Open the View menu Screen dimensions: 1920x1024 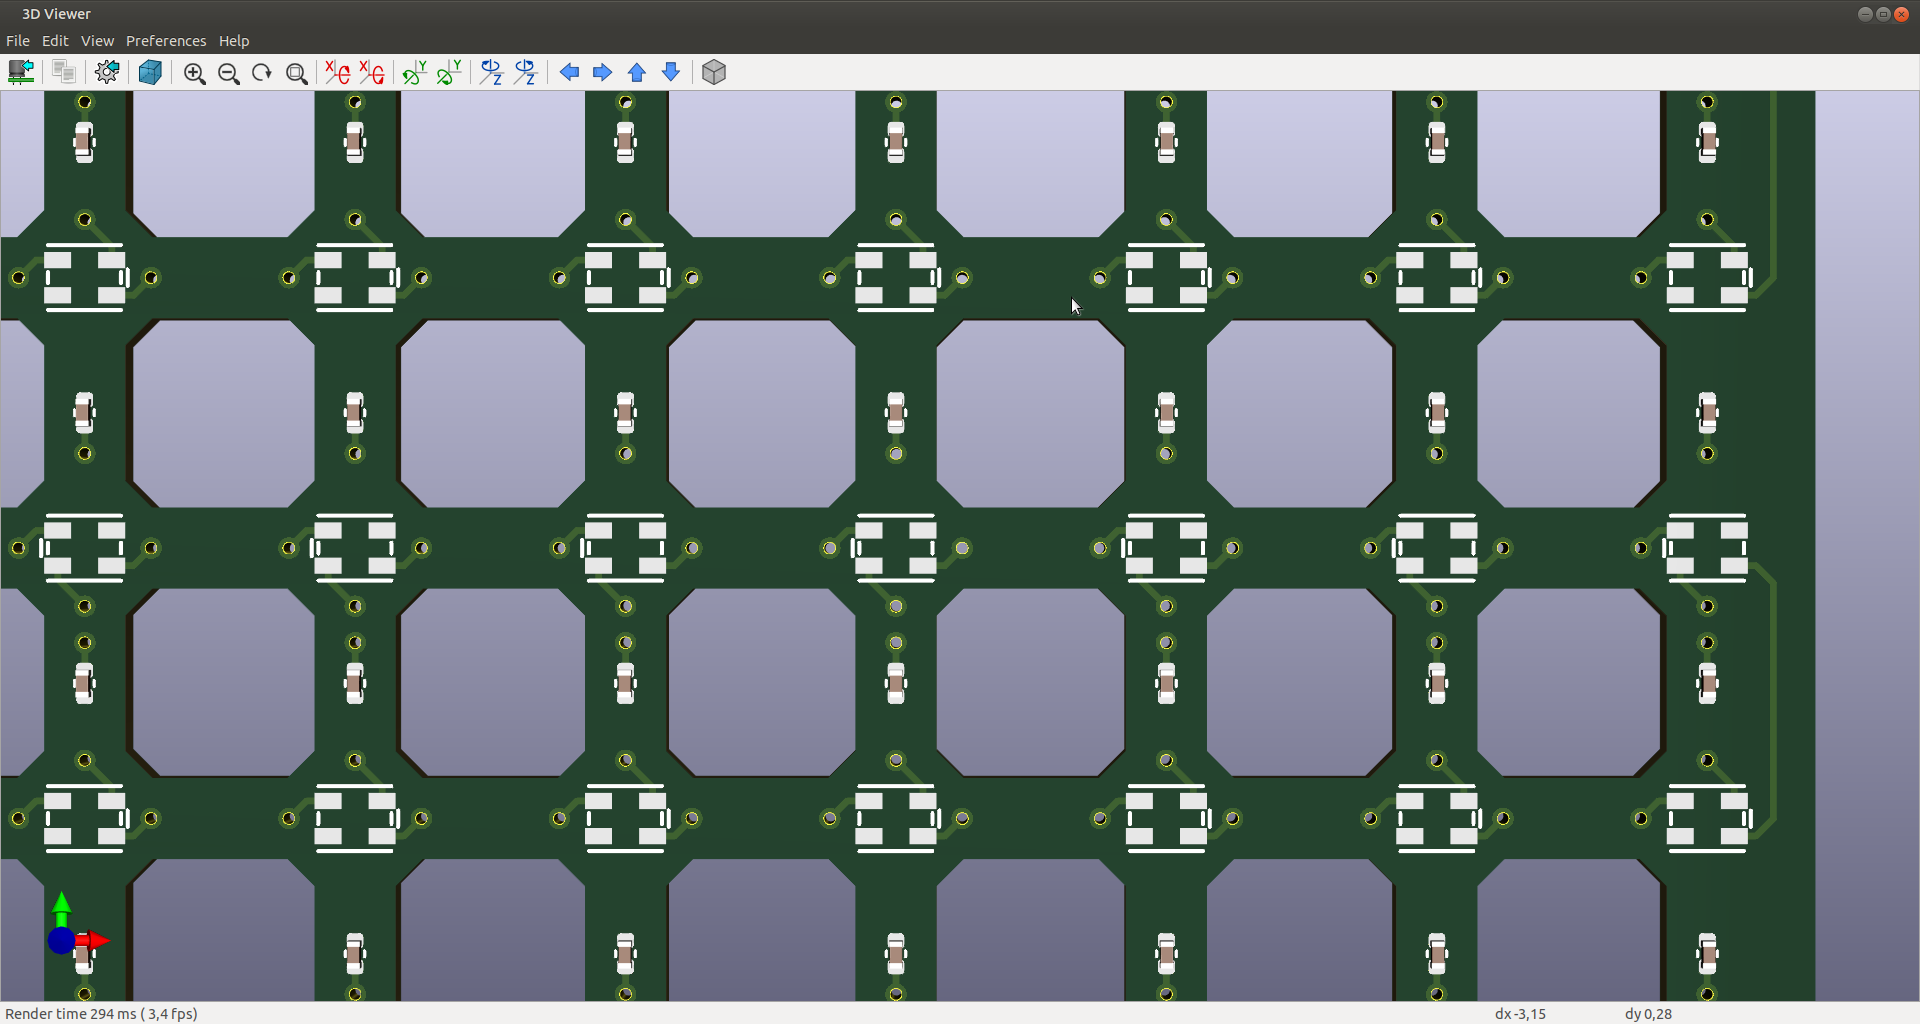tap(97, 40)
